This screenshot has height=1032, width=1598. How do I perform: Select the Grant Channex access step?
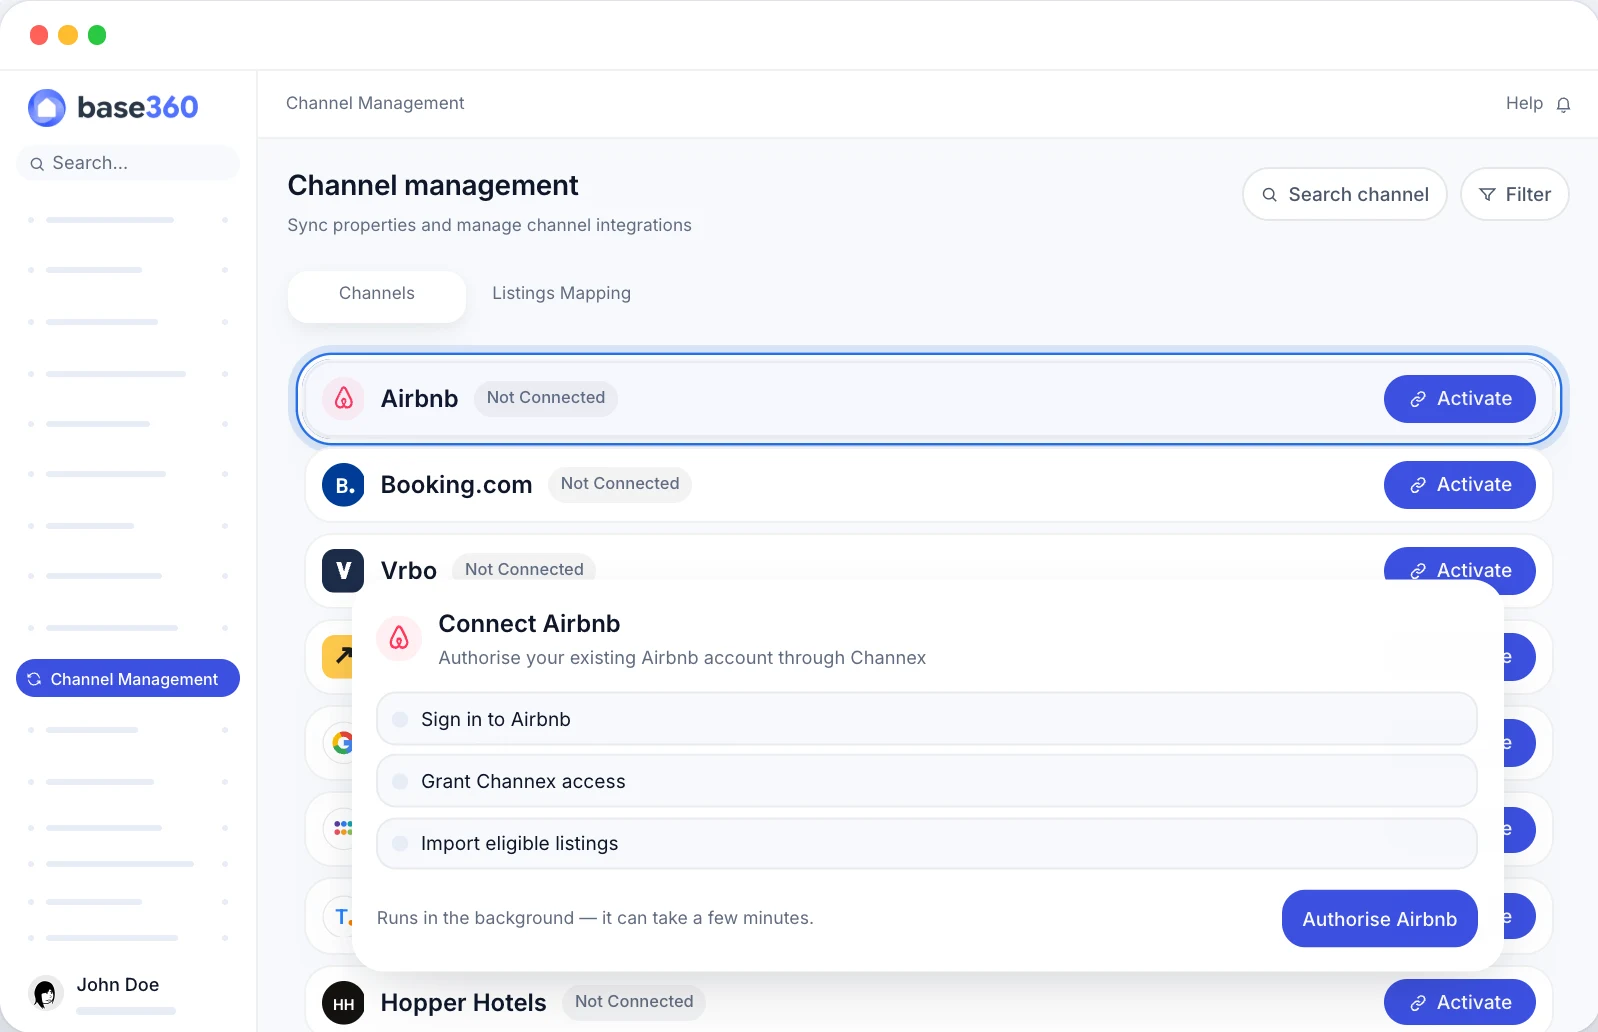pyautogui.click(x=926, y=781)
